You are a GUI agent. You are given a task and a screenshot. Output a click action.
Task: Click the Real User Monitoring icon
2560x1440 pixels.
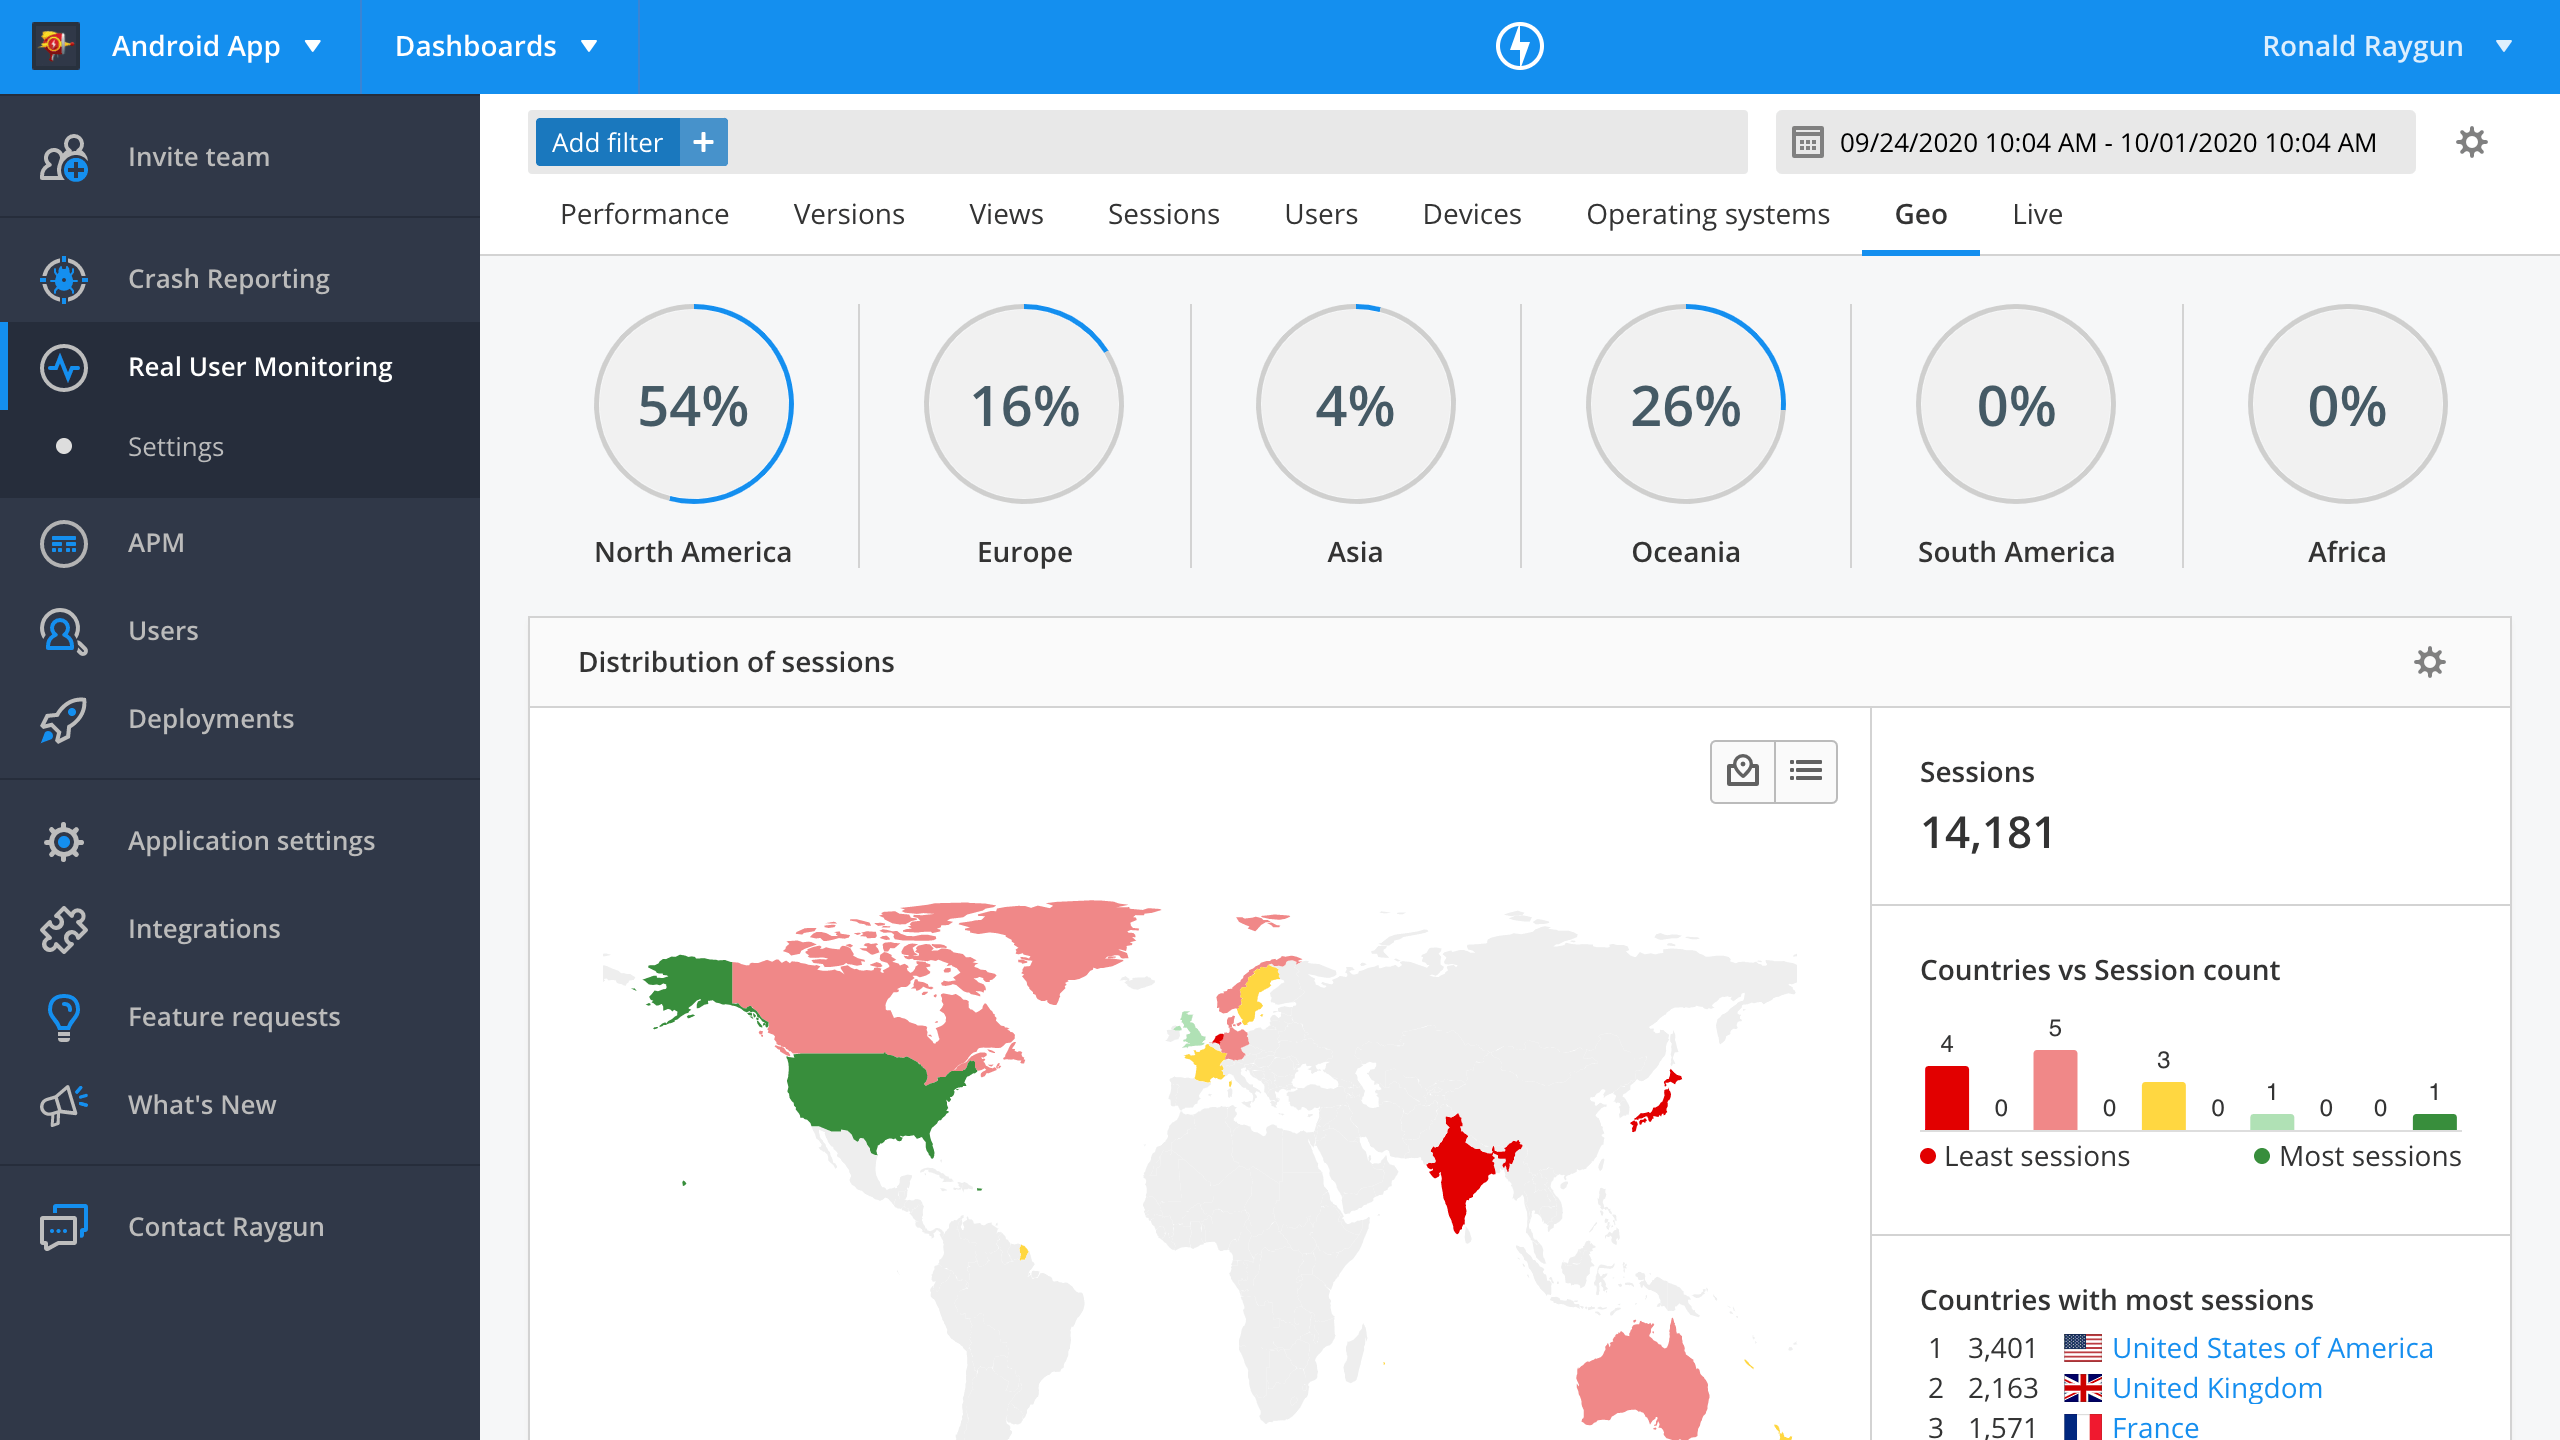[x=62, y=366]
